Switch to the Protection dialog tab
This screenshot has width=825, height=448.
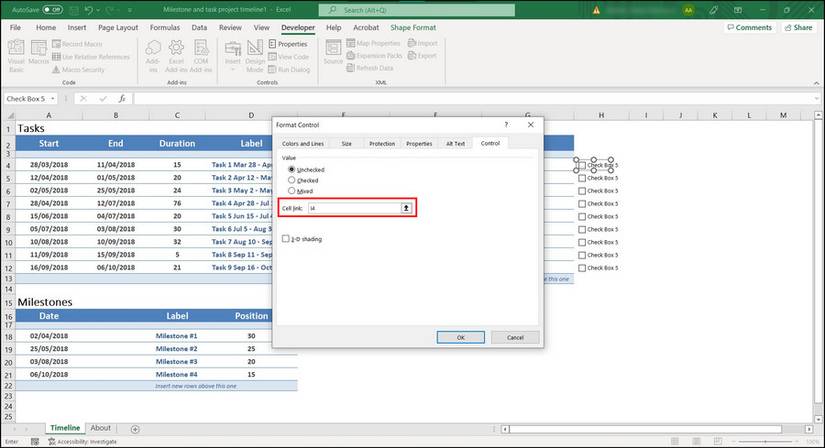[x=382, y=144]
